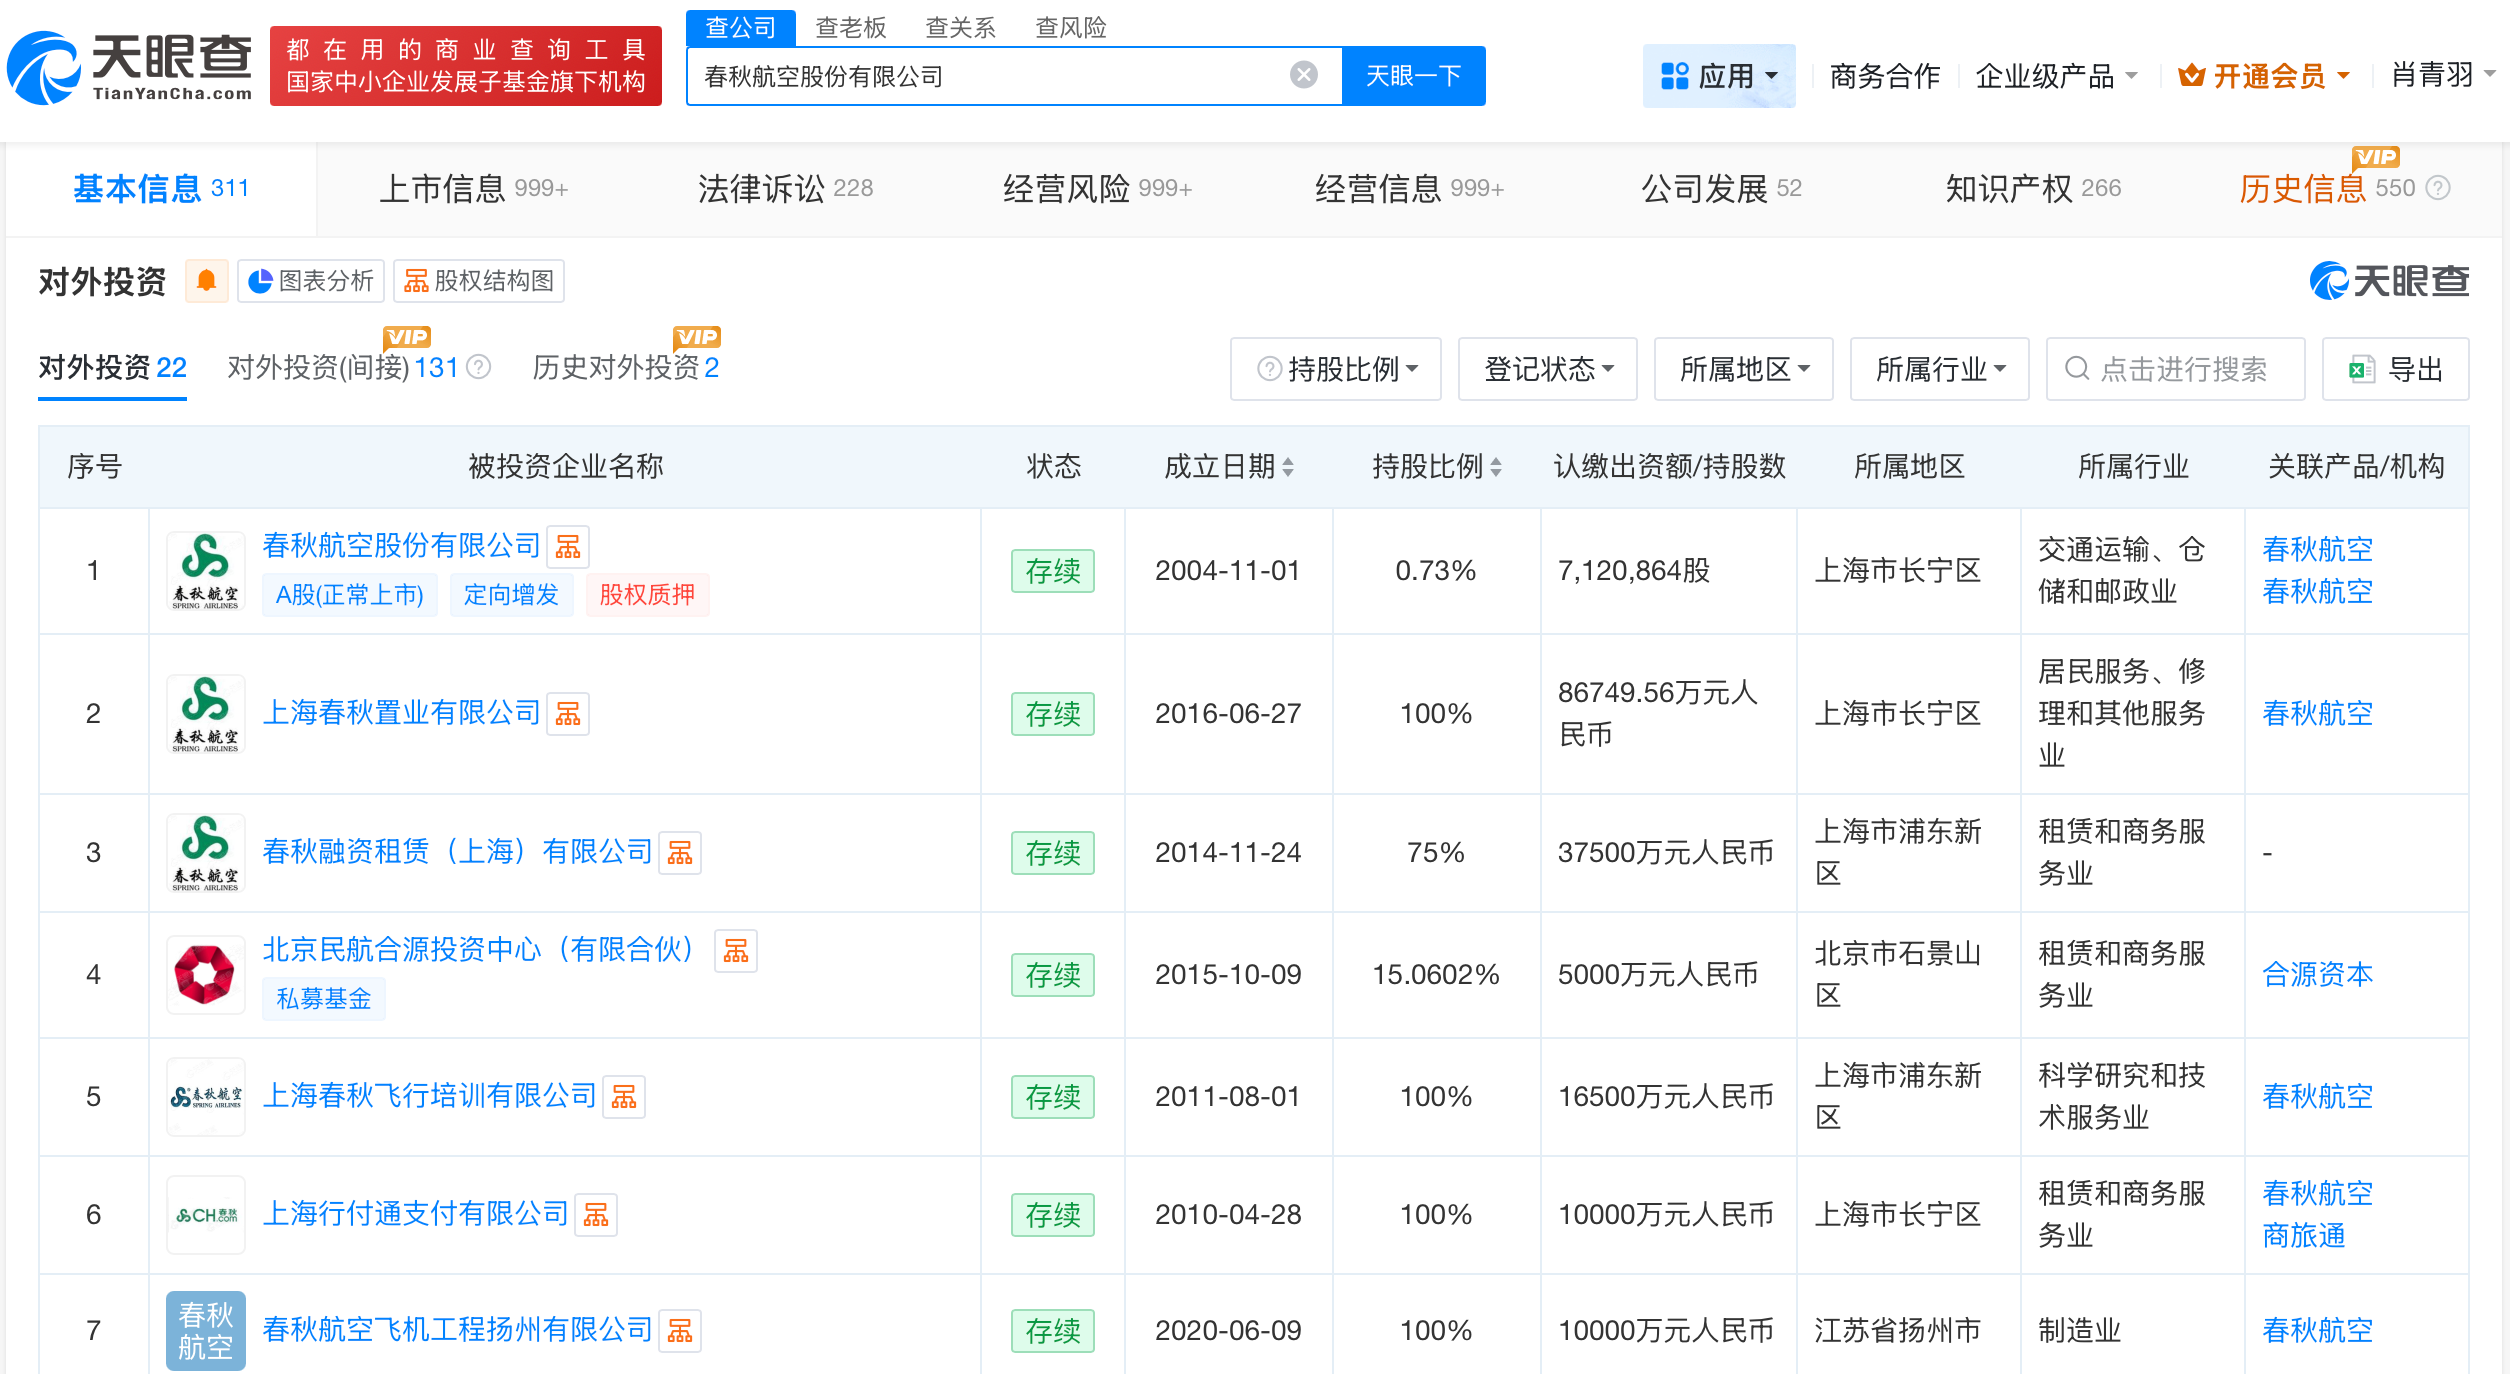The height and width of the screenshot is (1374, 2510).
Task: Open equity chart icon beside 上海行付通支付有限公司
Action: click(x=596, y=1214)
